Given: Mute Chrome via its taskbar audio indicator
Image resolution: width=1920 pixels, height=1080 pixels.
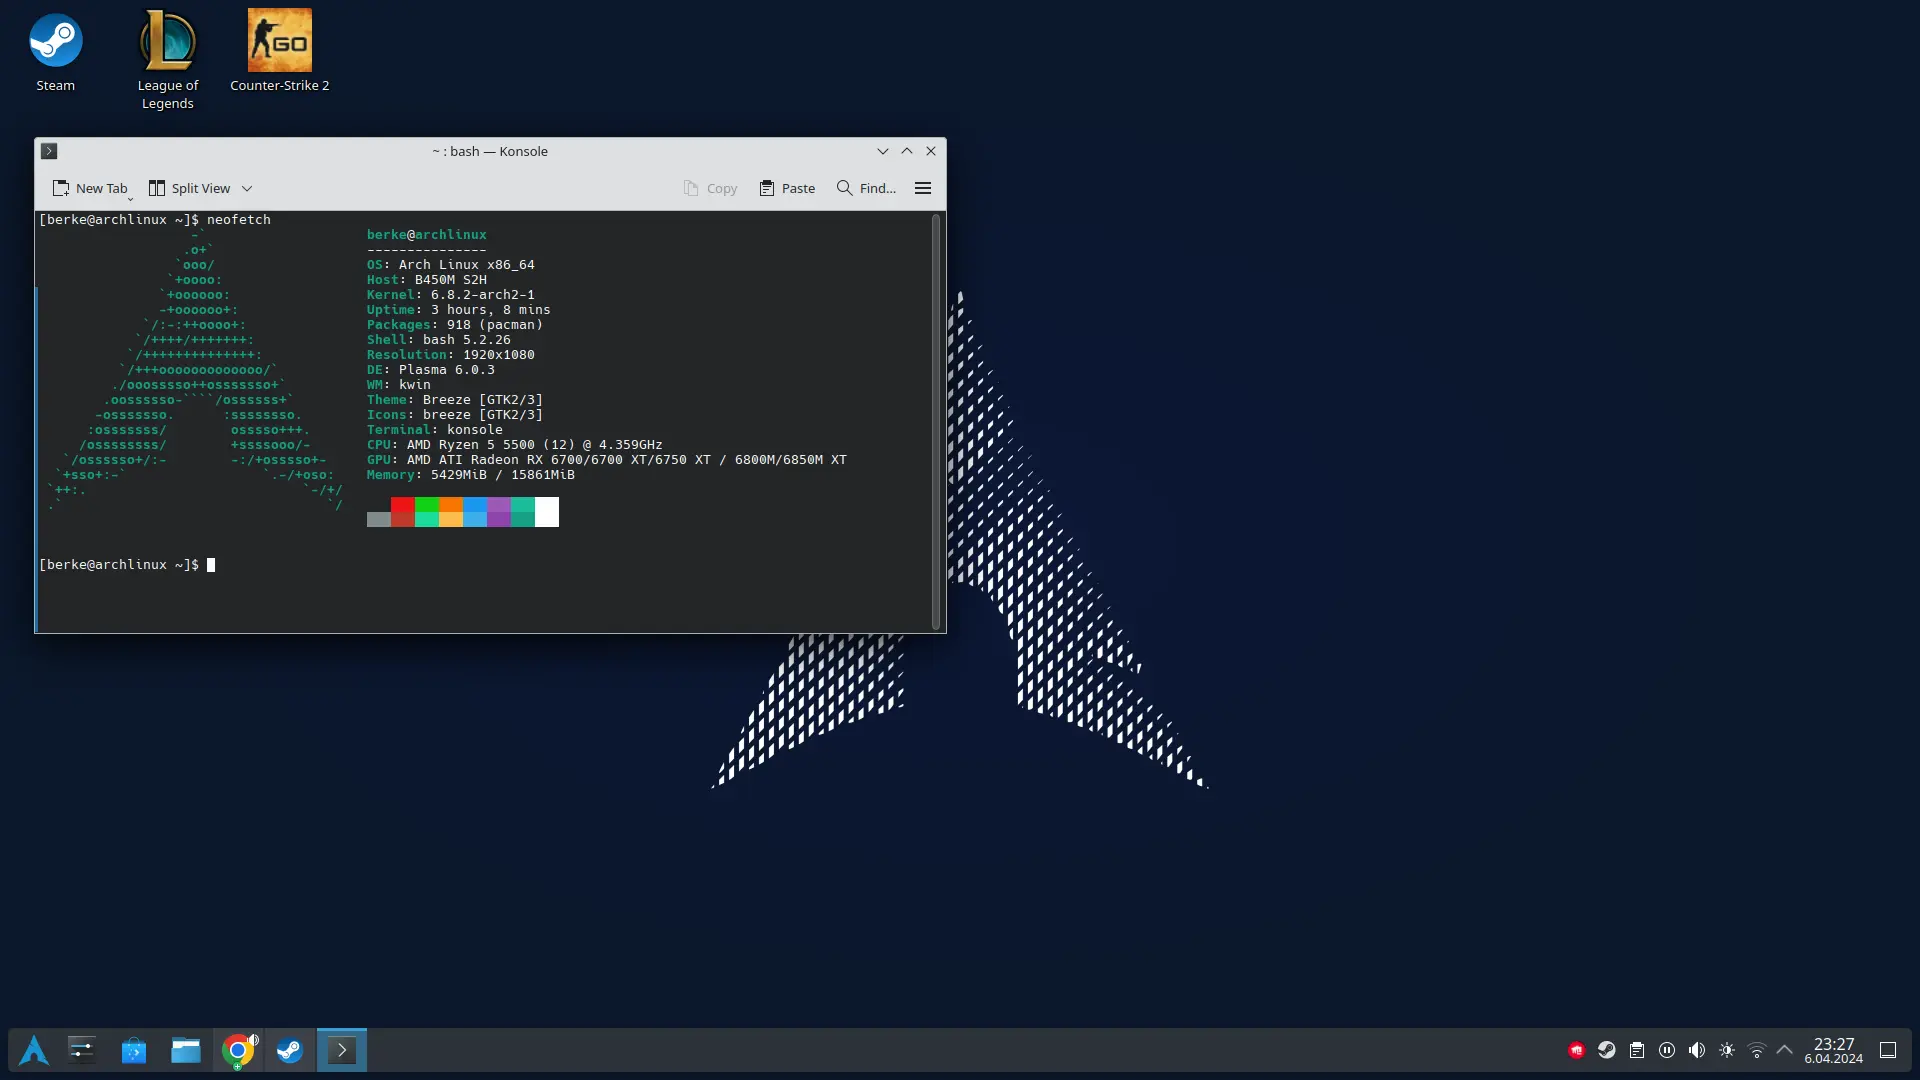Looking at the screenshot, I should (254, 1040).
